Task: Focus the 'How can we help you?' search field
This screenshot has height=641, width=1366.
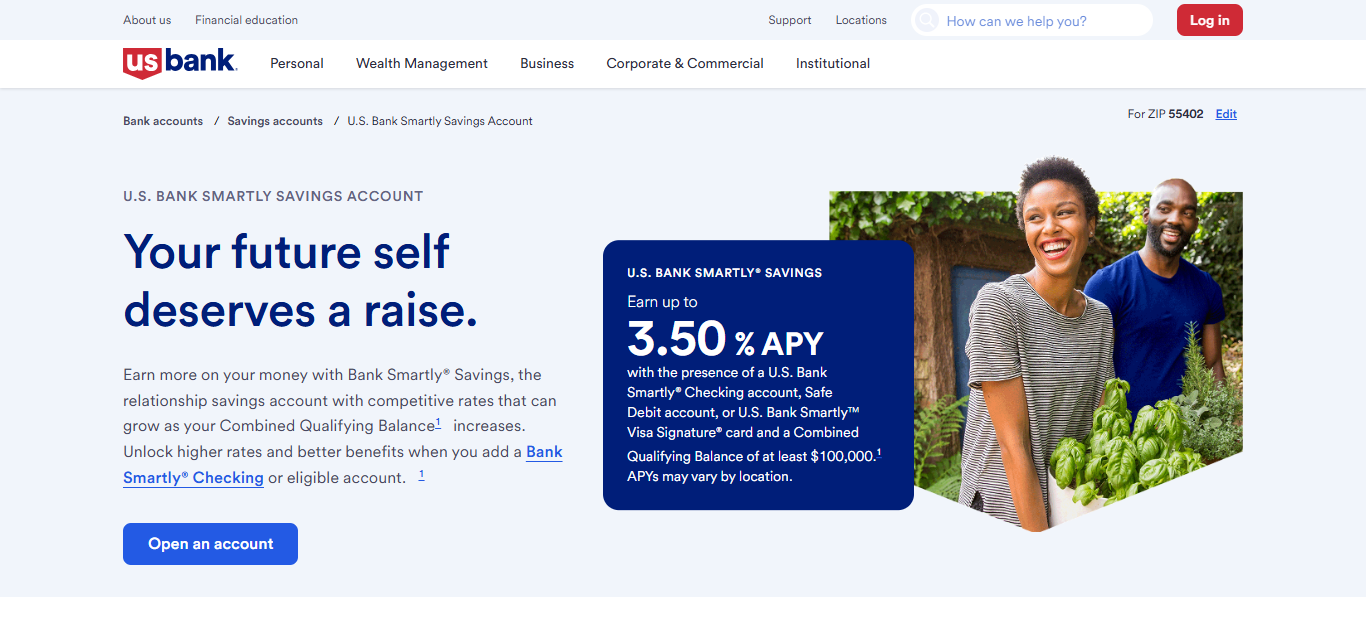Action: point(1032,20)
